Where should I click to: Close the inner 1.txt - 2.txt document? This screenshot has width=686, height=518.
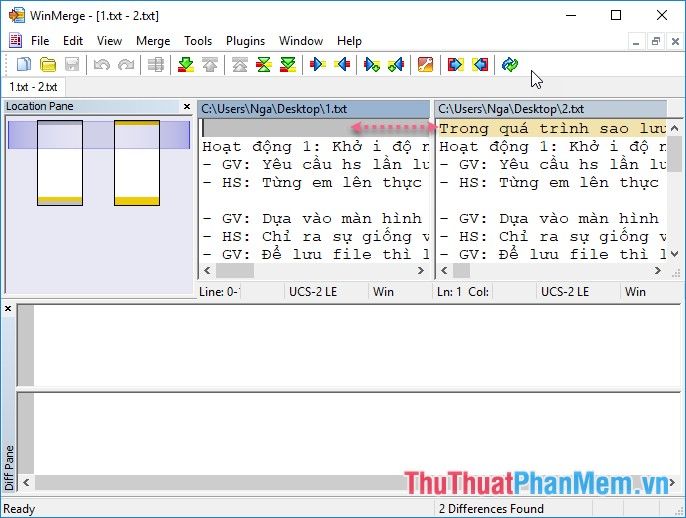tap(675, 42)
